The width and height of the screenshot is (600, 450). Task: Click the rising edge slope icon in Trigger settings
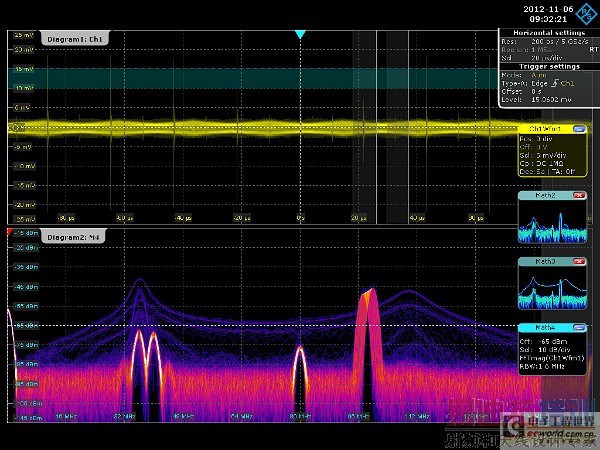click(555, 83)
